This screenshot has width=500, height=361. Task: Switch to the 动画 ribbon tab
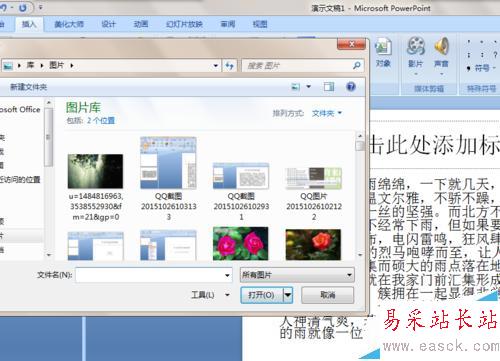pos(141,24)
